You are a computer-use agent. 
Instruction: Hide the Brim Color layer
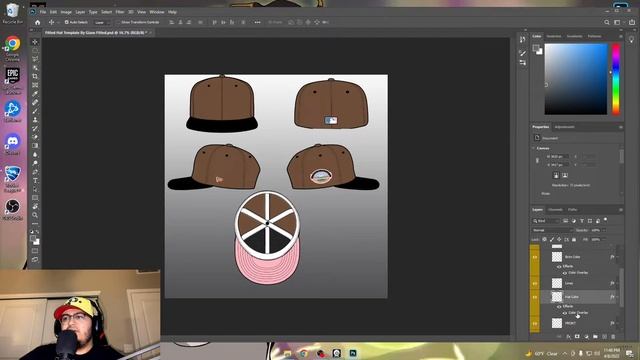[535, 257]
